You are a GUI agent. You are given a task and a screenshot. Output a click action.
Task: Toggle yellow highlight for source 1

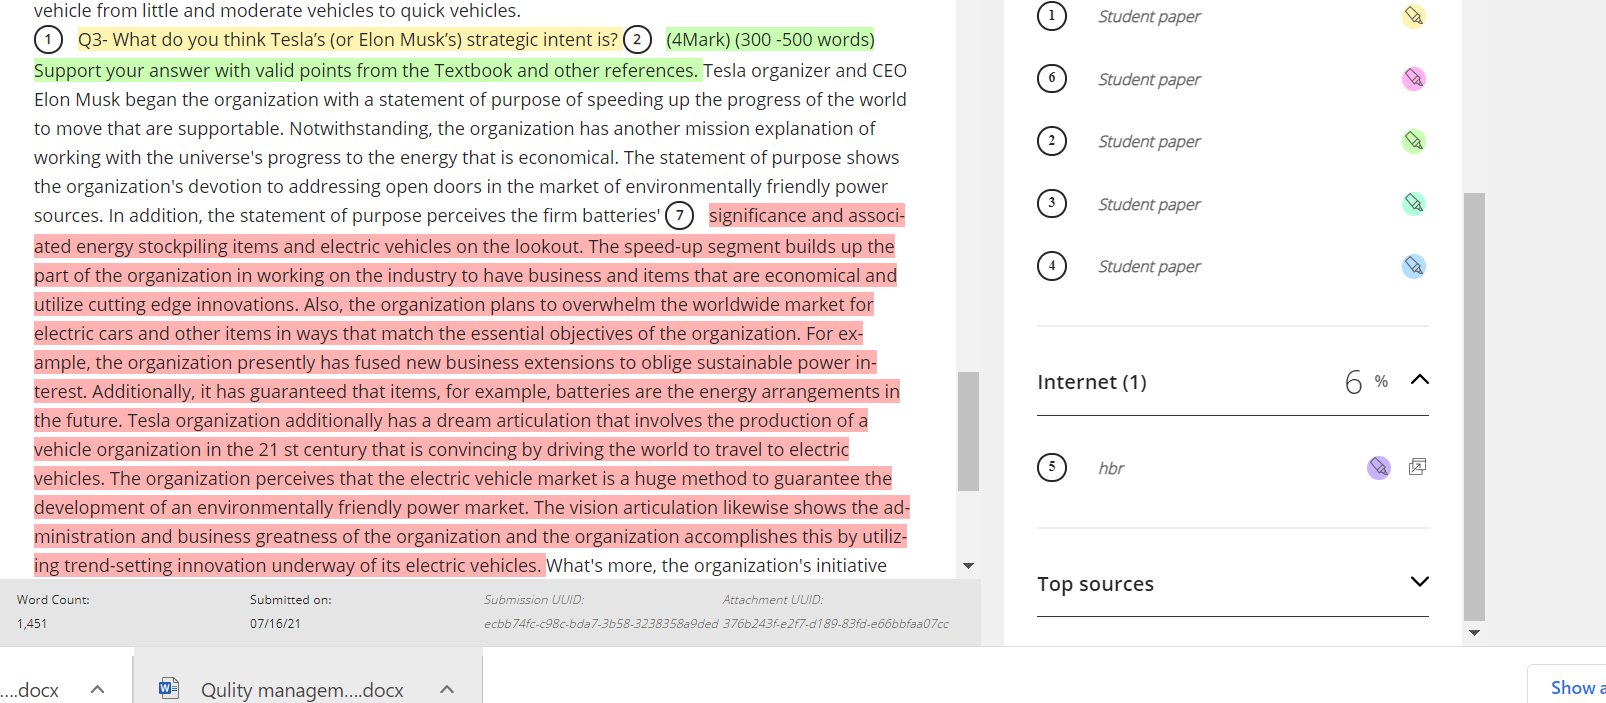pyautogui.click(x=1413, y=16)
